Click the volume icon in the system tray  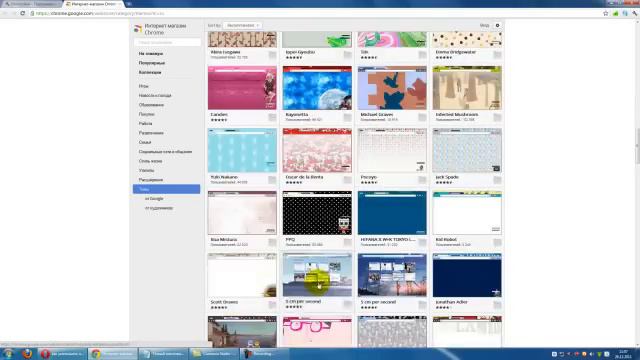point(591,354)
